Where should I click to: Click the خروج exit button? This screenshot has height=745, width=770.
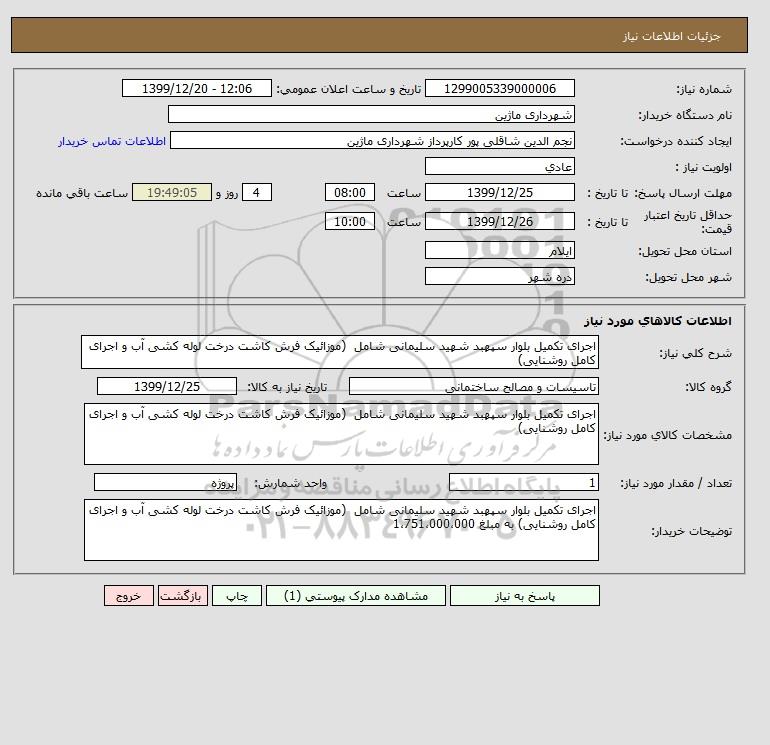129,596
